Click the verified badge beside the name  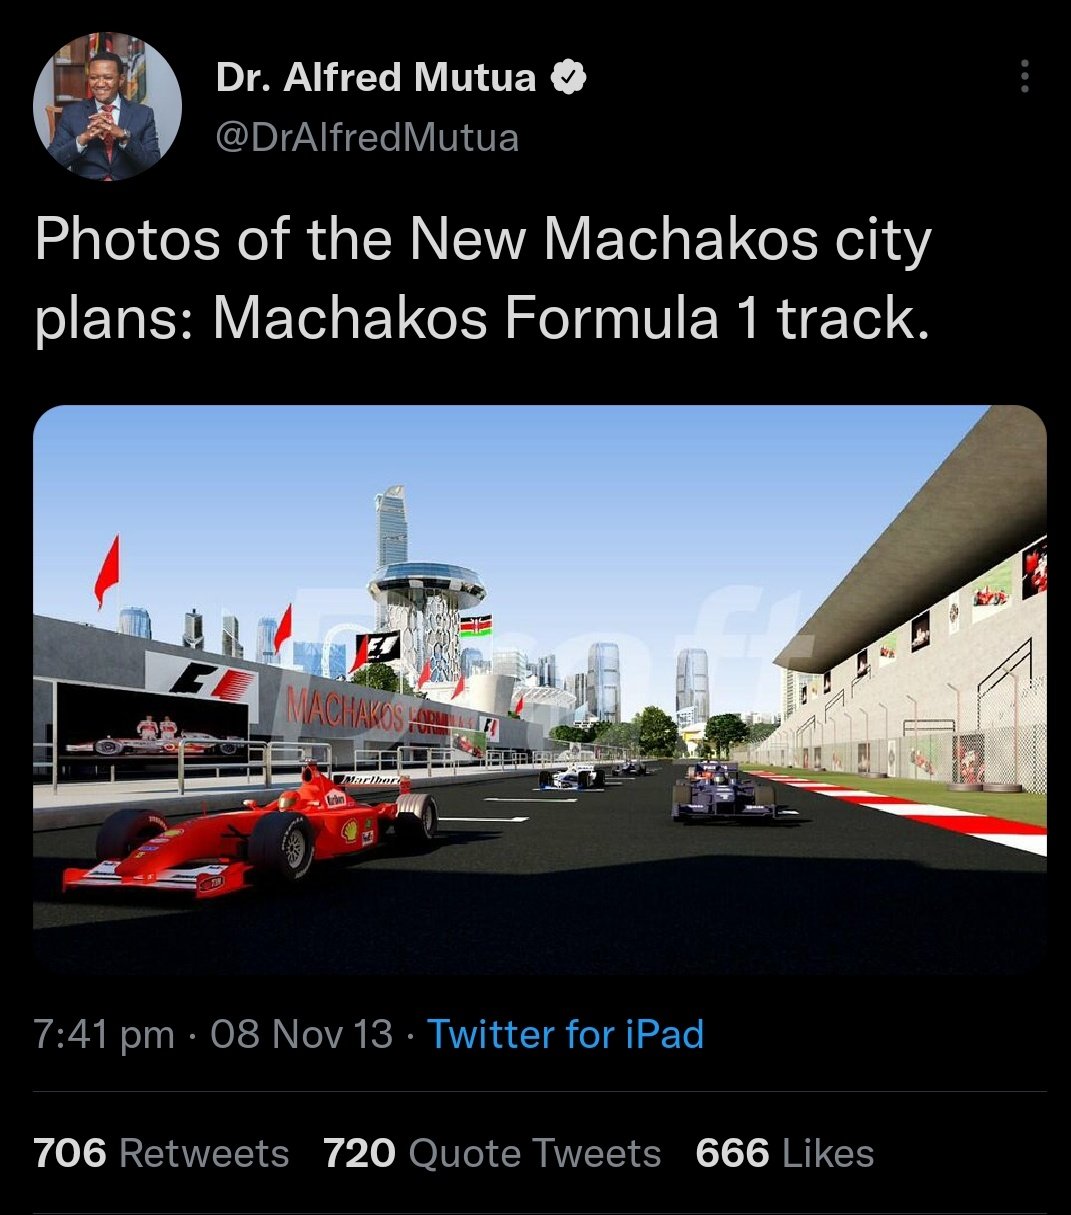[x=568, y=78]
